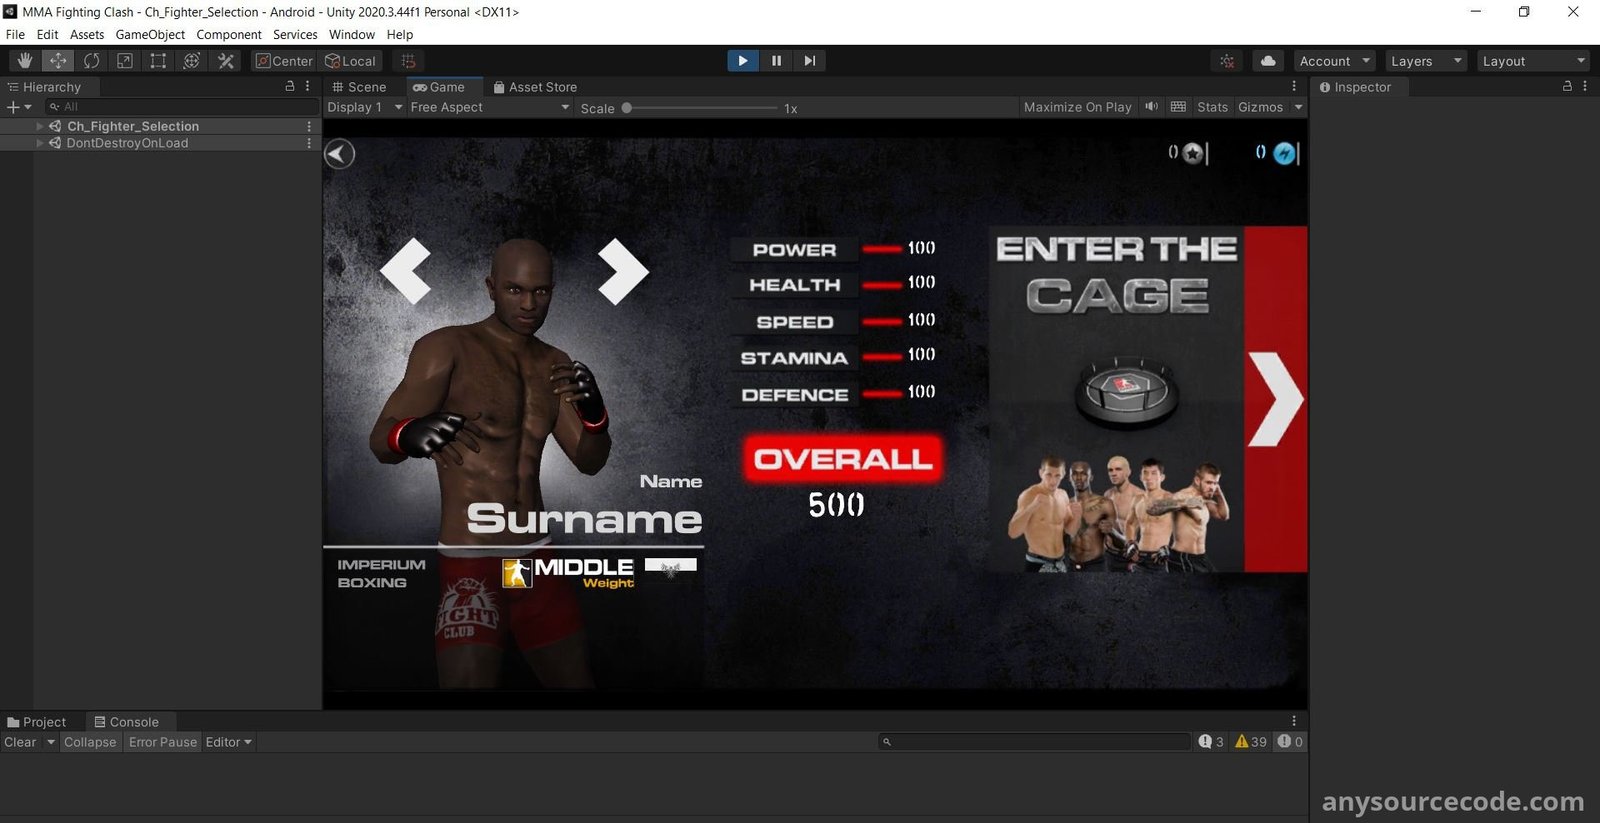Open Unity cloud services icon
The width and height of the screenshot is (1600, 823).
click(1268, 61)
